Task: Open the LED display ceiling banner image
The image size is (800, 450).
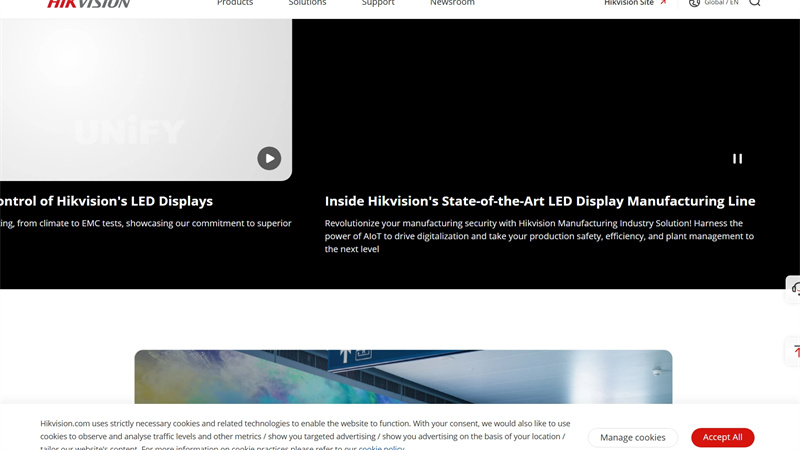Action: point(403,377)
